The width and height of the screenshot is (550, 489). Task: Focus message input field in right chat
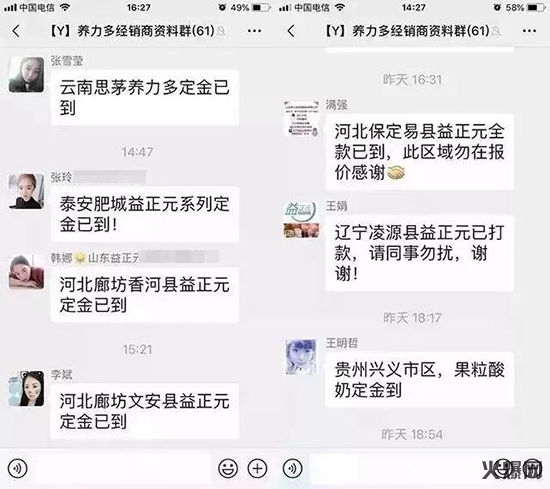[393, 468]
